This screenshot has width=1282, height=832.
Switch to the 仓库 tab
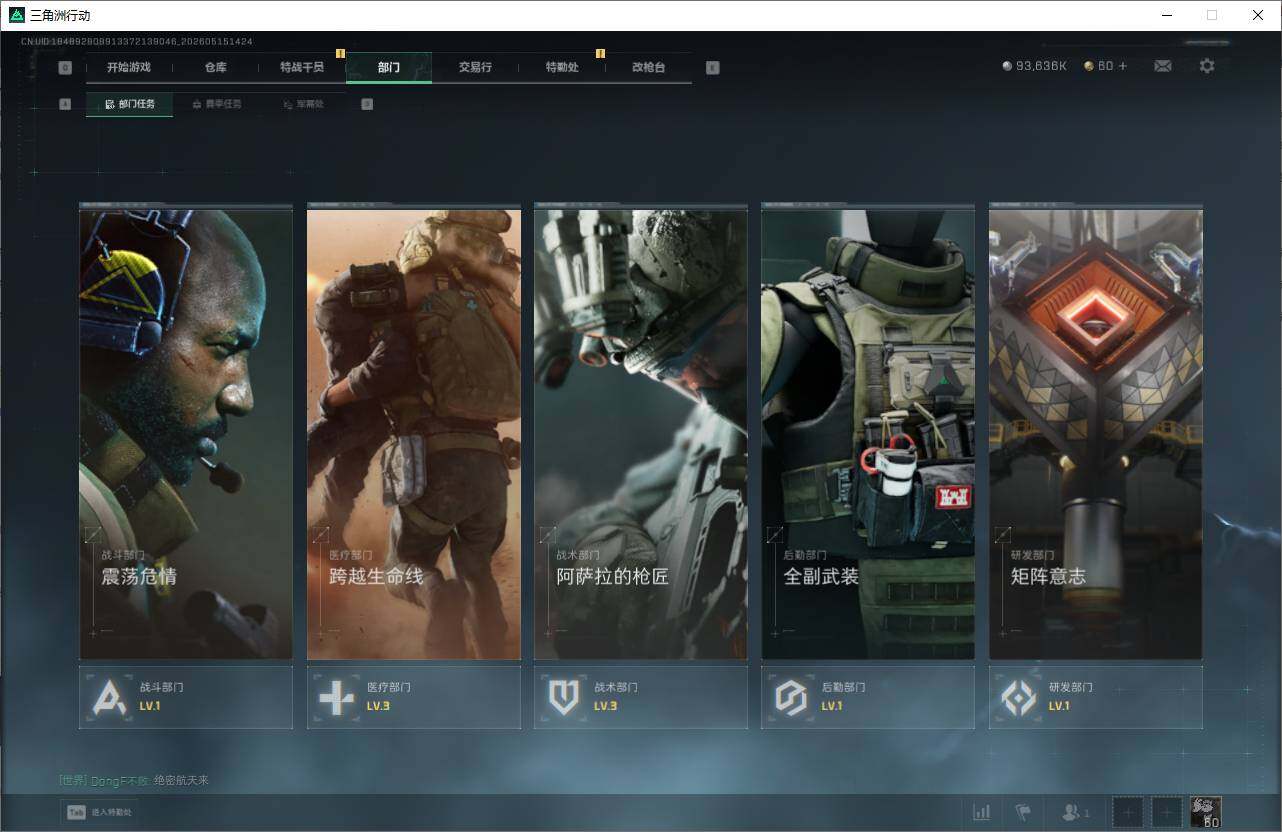click(215, 67)
